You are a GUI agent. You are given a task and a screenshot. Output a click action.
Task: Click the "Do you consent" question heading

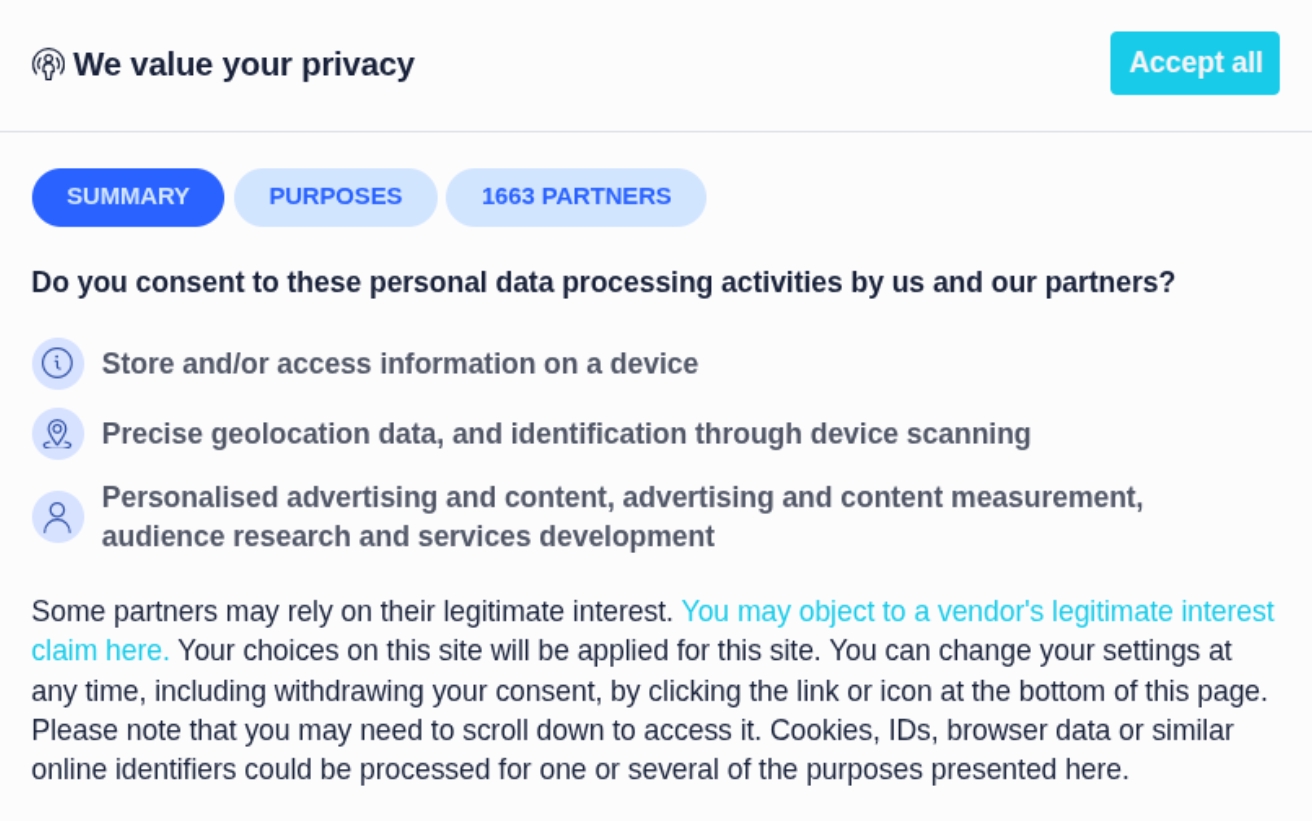click(603, 283)
